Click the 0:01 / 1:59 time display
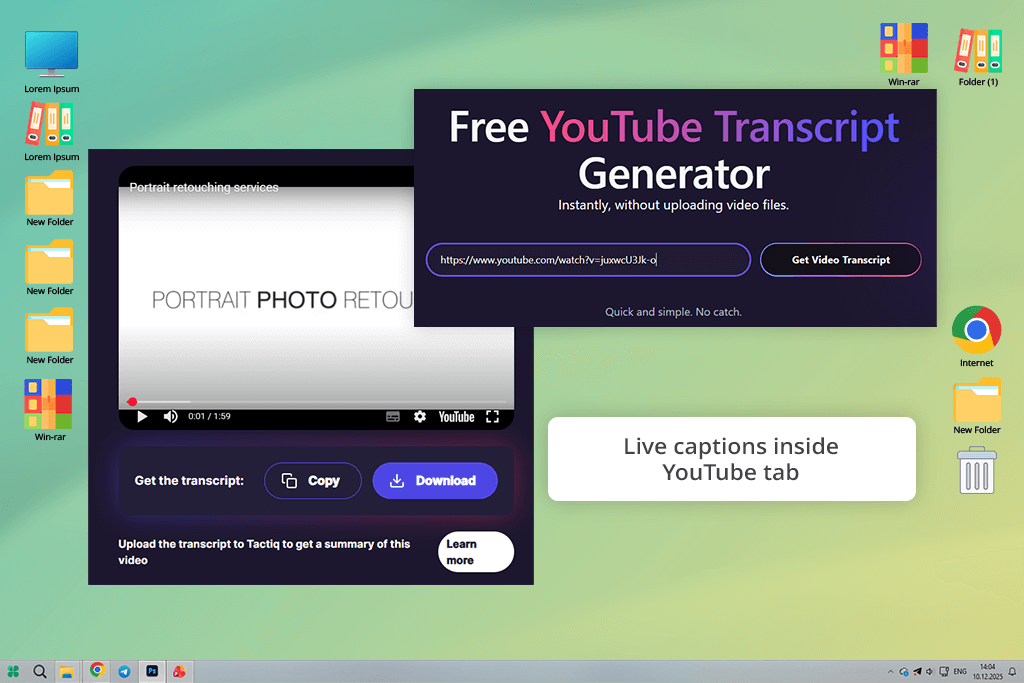Viewport: 1024px width, 683px height. pyautogui.click(x=209, y=416)
